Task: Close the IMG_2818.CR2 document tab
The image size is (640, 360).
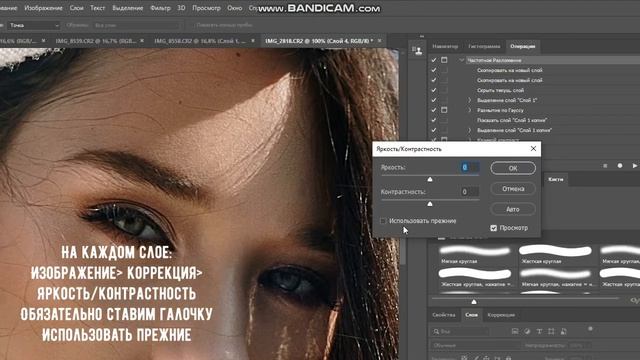Action: point(380,41)
